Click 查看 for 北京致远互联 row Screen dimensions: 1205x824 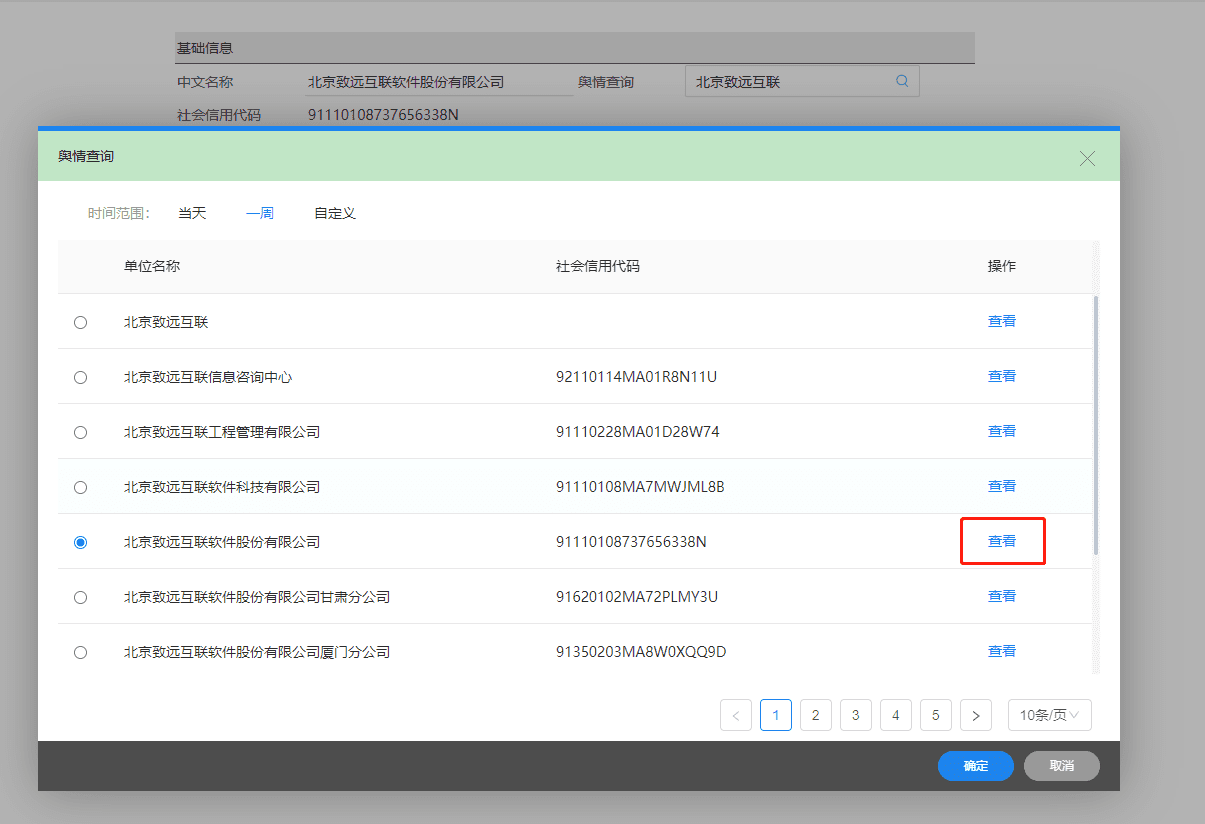point(1002,321)
